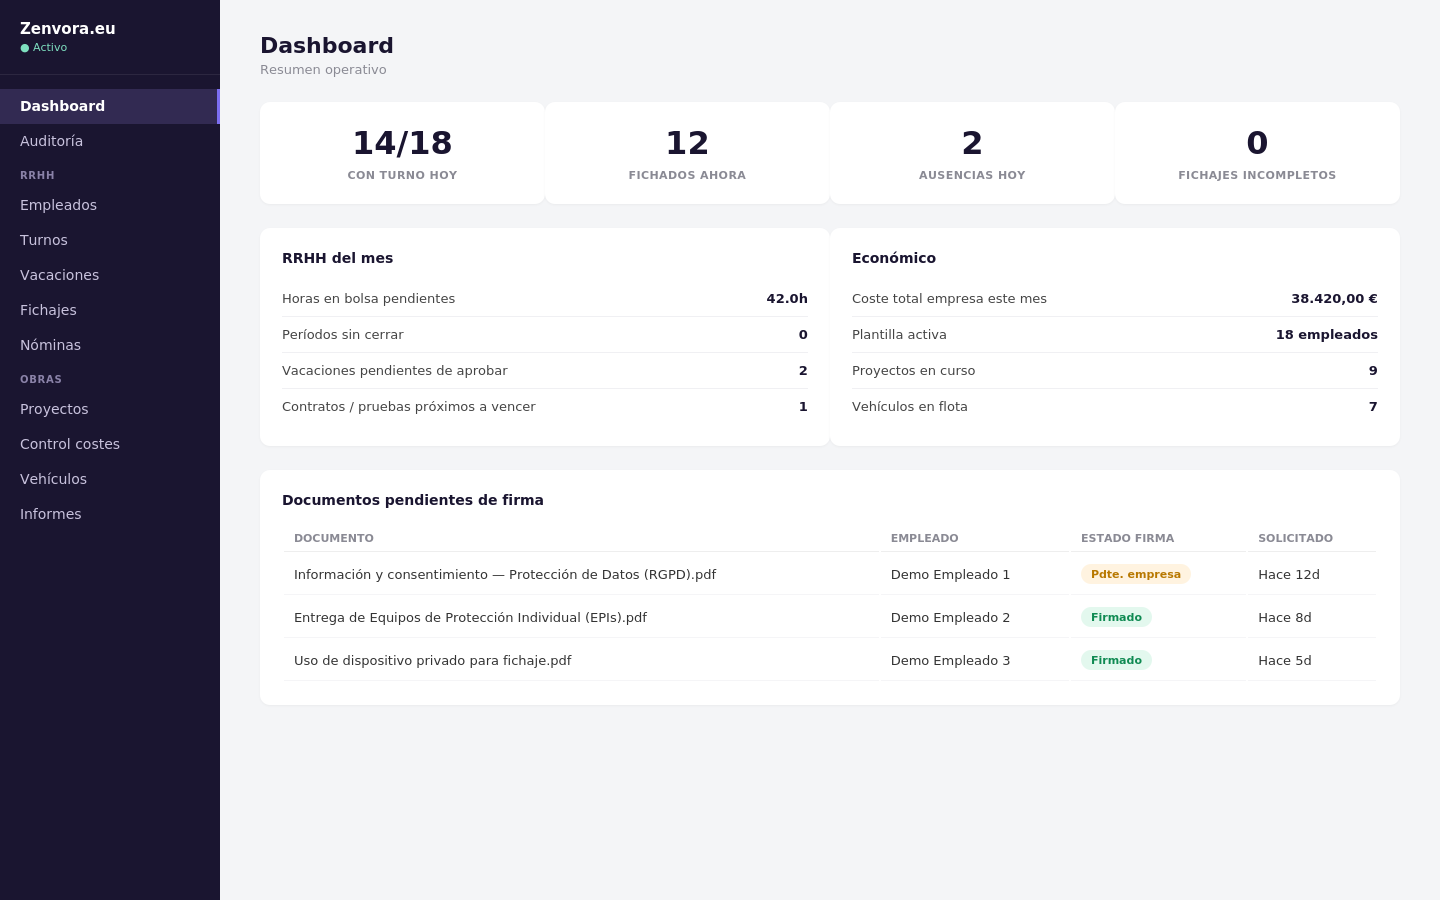Select the 42.0h value
The width and height of the screenshot is (1440, 900).
click(x=787, y=299)
